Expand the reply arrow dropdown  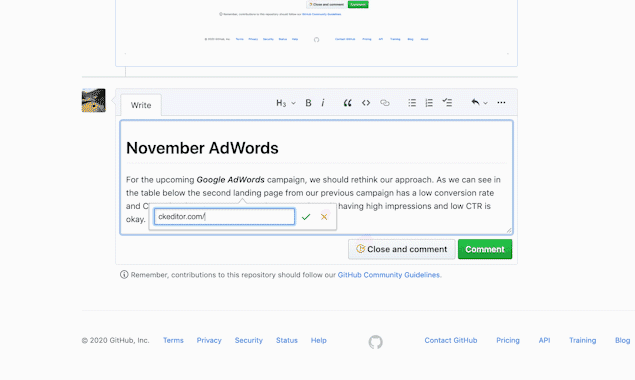[485, 103]
